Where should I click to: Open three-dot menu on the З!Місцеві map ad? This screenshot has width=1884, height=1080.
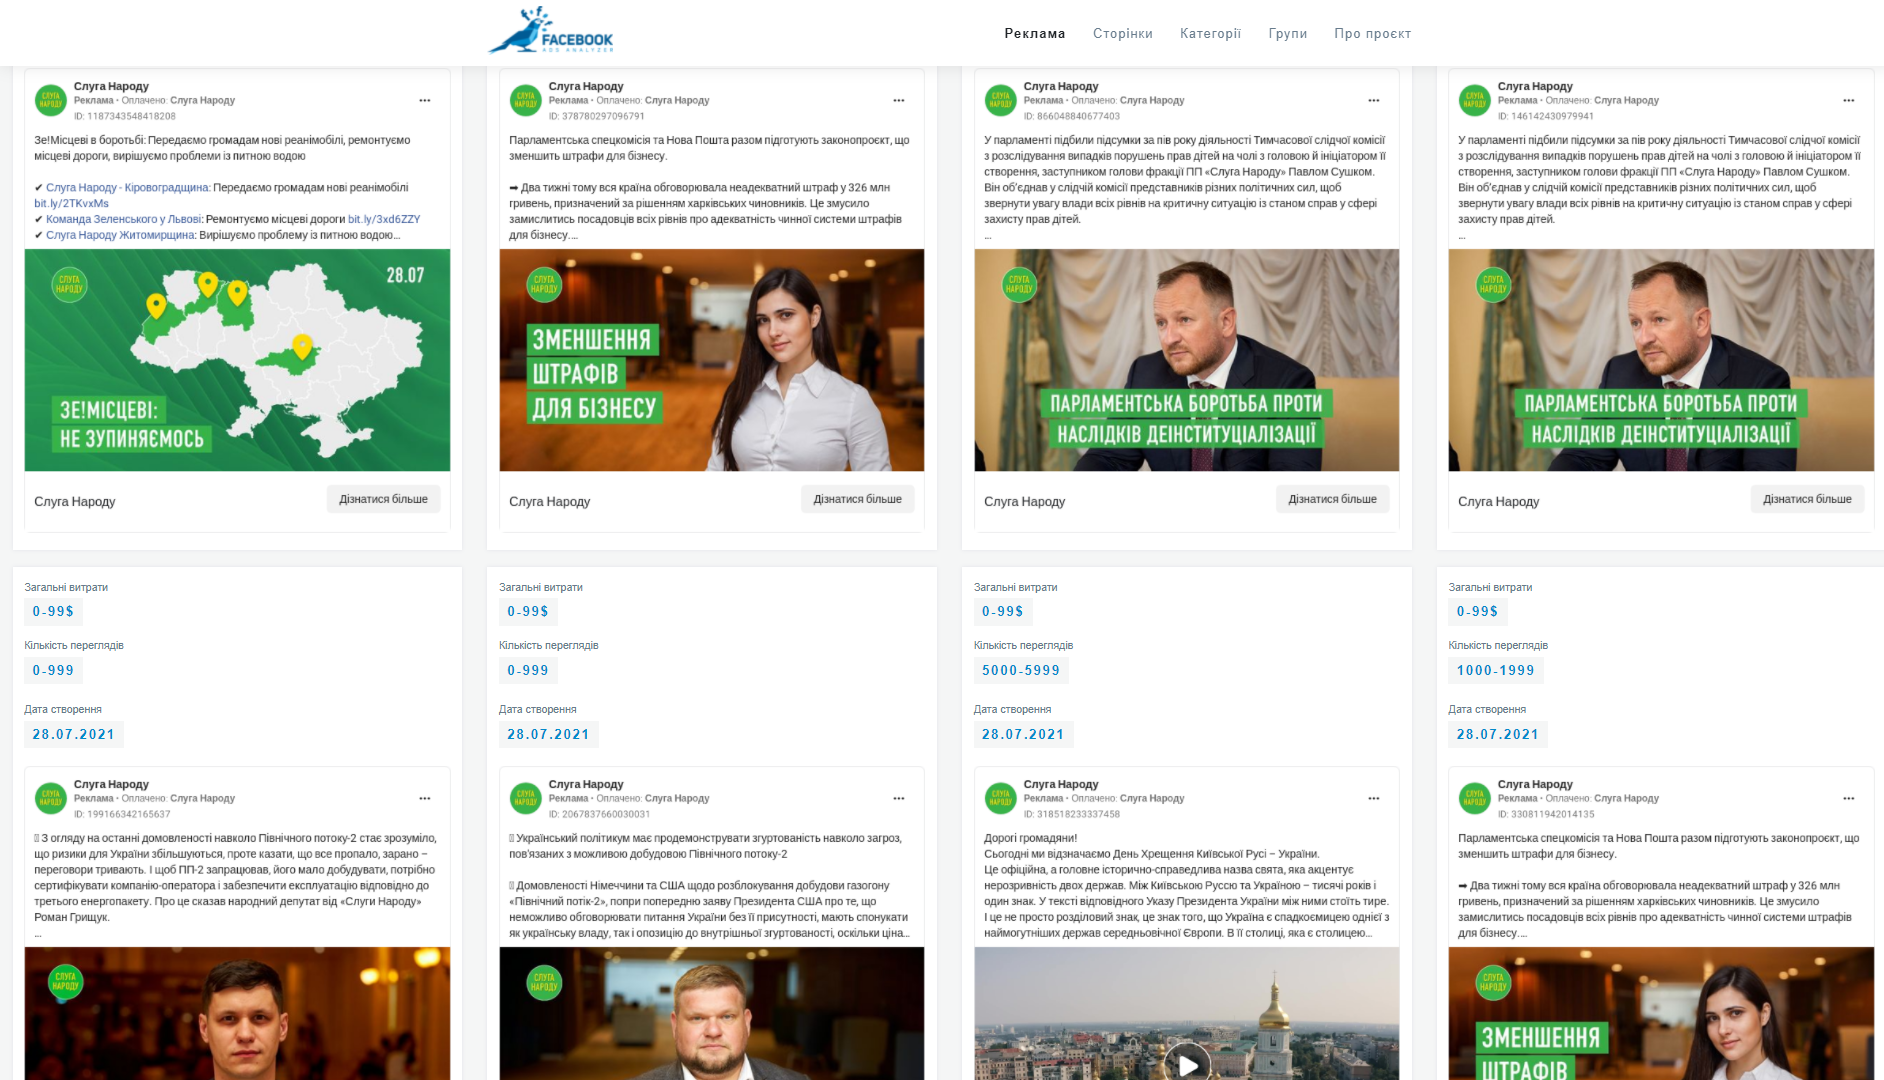point(425,100)
